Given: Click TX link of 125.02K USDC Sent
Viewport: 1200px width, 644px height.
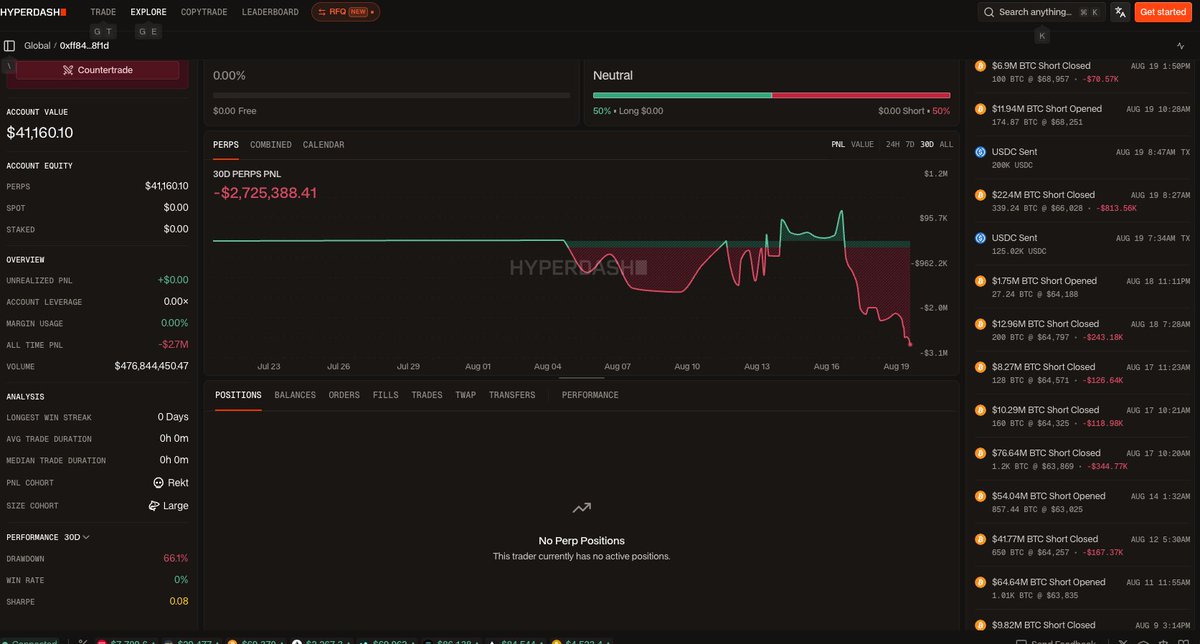Looking at the screenshot, I should coord(1185,238).
